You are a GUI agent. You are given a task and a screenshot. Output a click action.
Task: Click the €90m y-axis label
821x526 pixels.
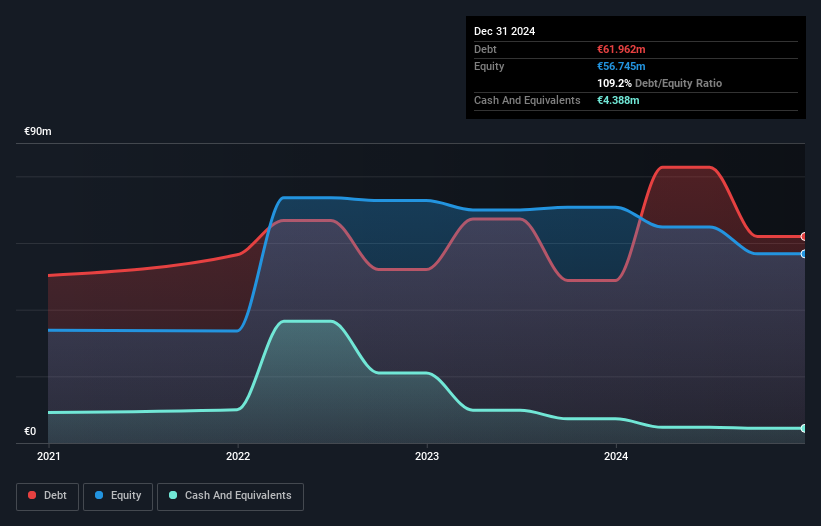point(38,131)
